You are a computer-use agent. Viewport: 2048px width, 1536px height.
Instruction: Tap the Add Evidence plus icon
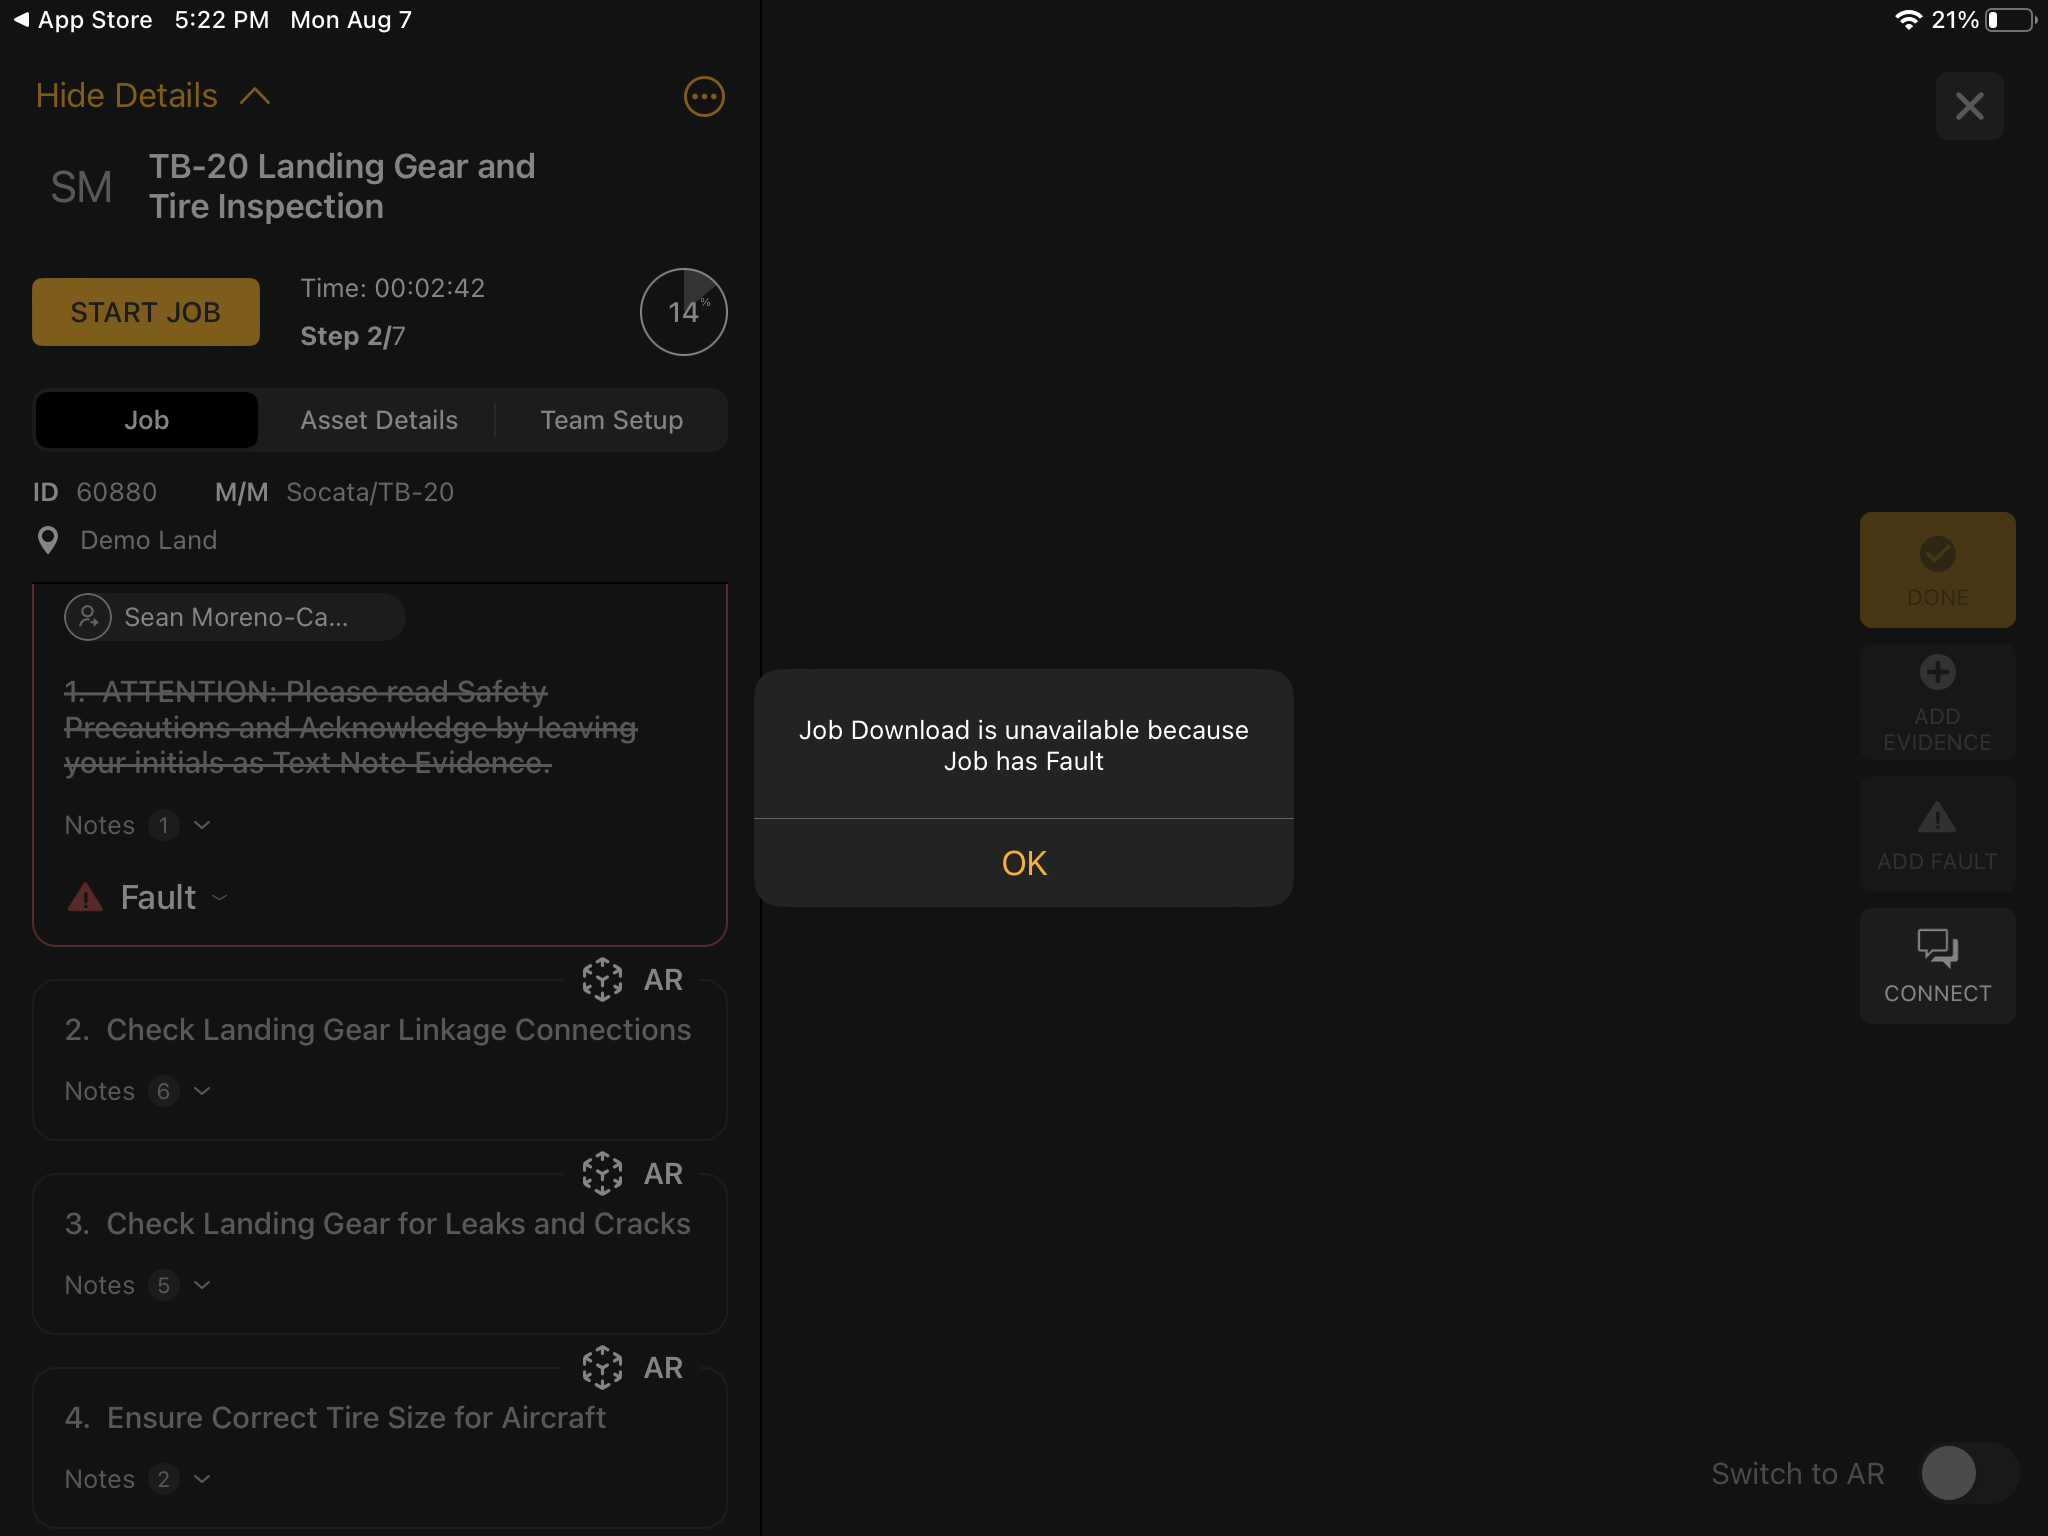coord(1937,672)
